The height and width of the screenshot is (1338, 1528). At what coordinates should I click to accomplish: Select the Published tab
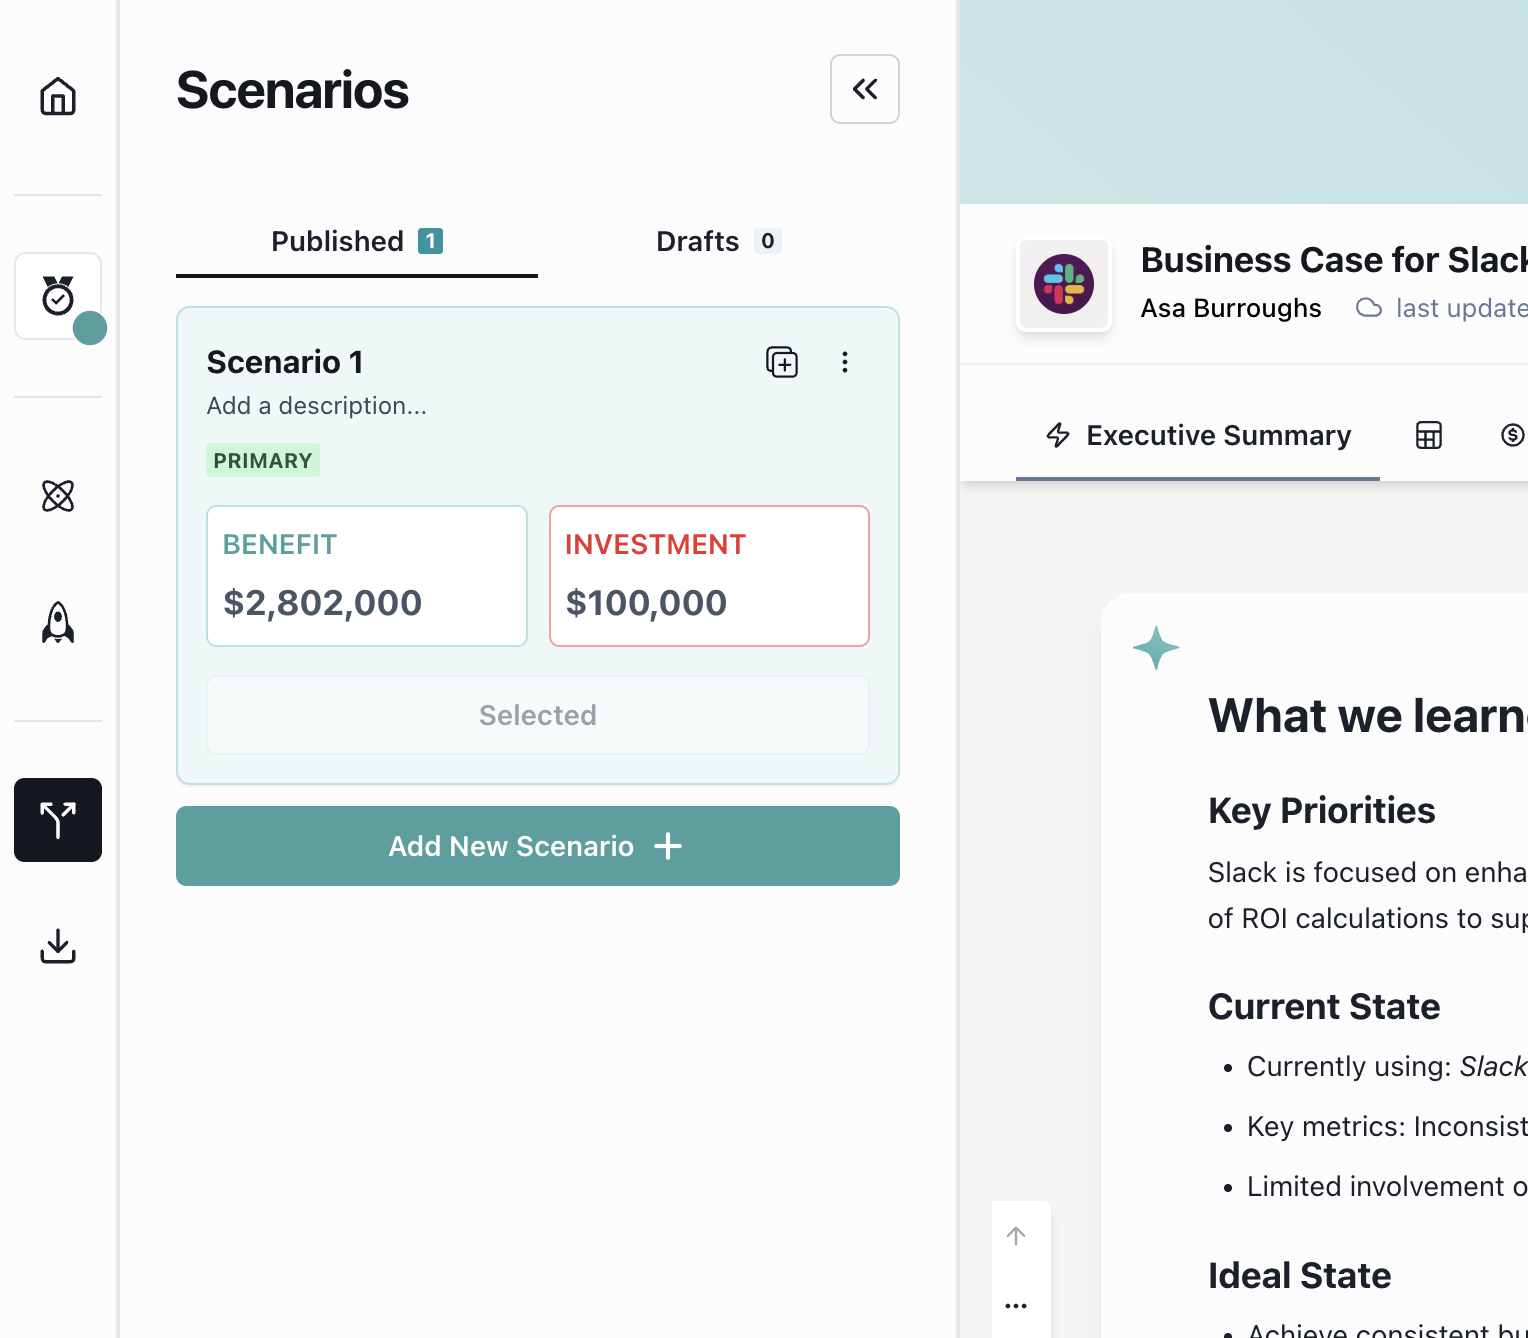click(x=356, y=241)
